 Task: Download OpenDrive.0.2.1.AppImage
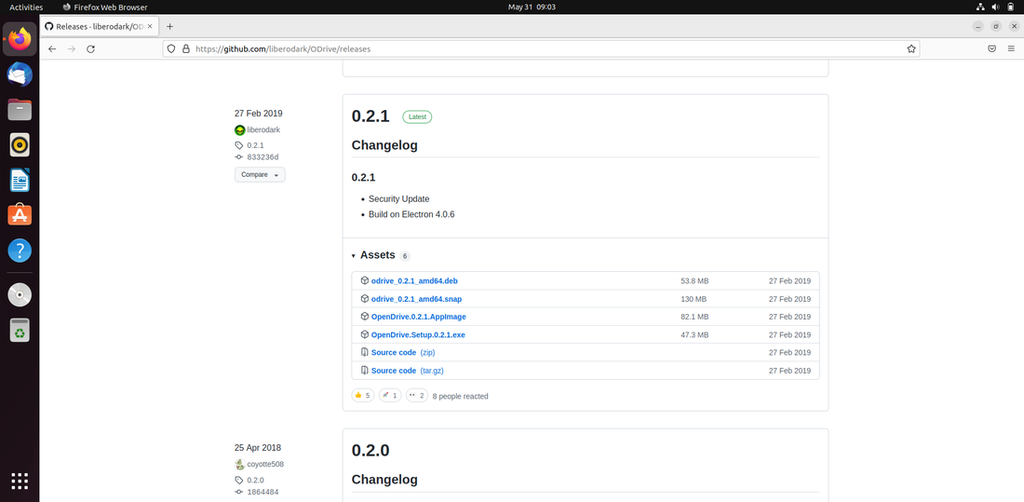(419, 317)
